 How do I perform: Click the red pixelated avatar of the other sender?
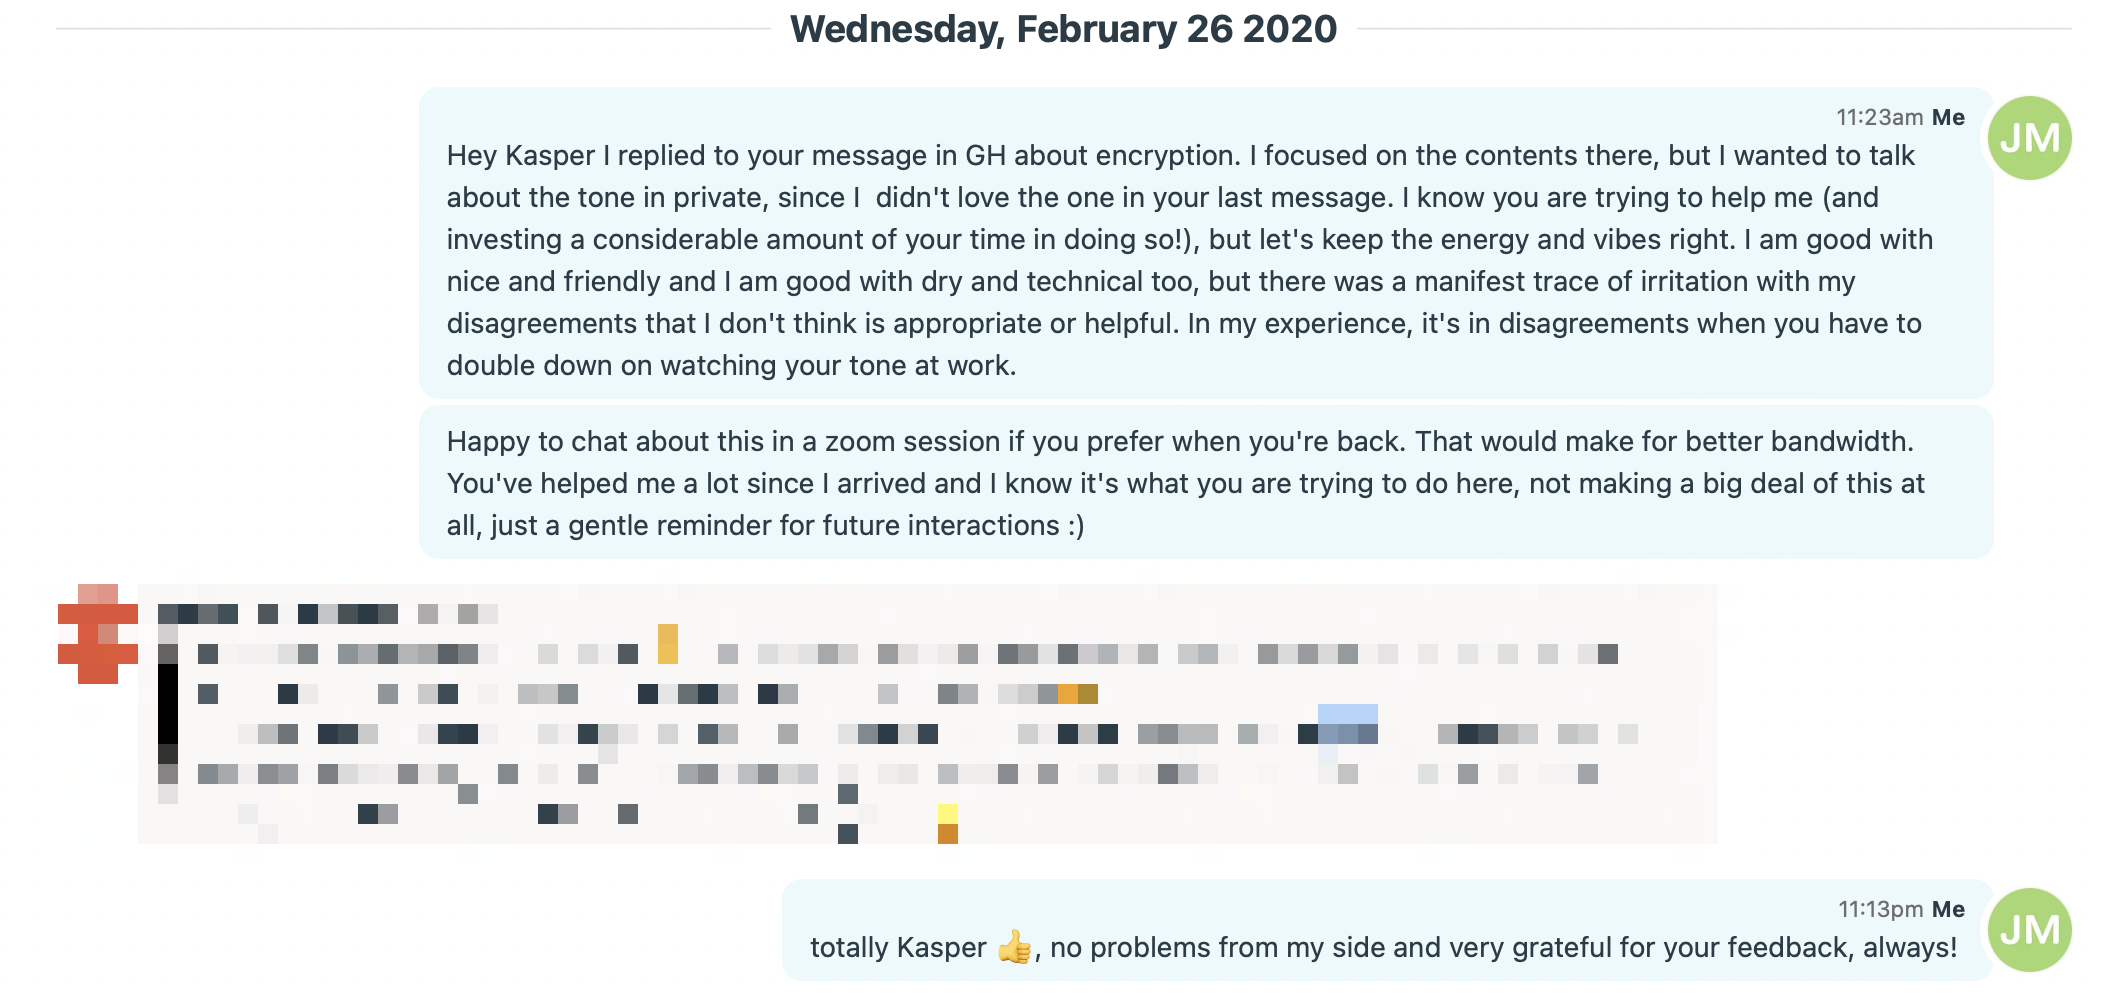[97, 635]
